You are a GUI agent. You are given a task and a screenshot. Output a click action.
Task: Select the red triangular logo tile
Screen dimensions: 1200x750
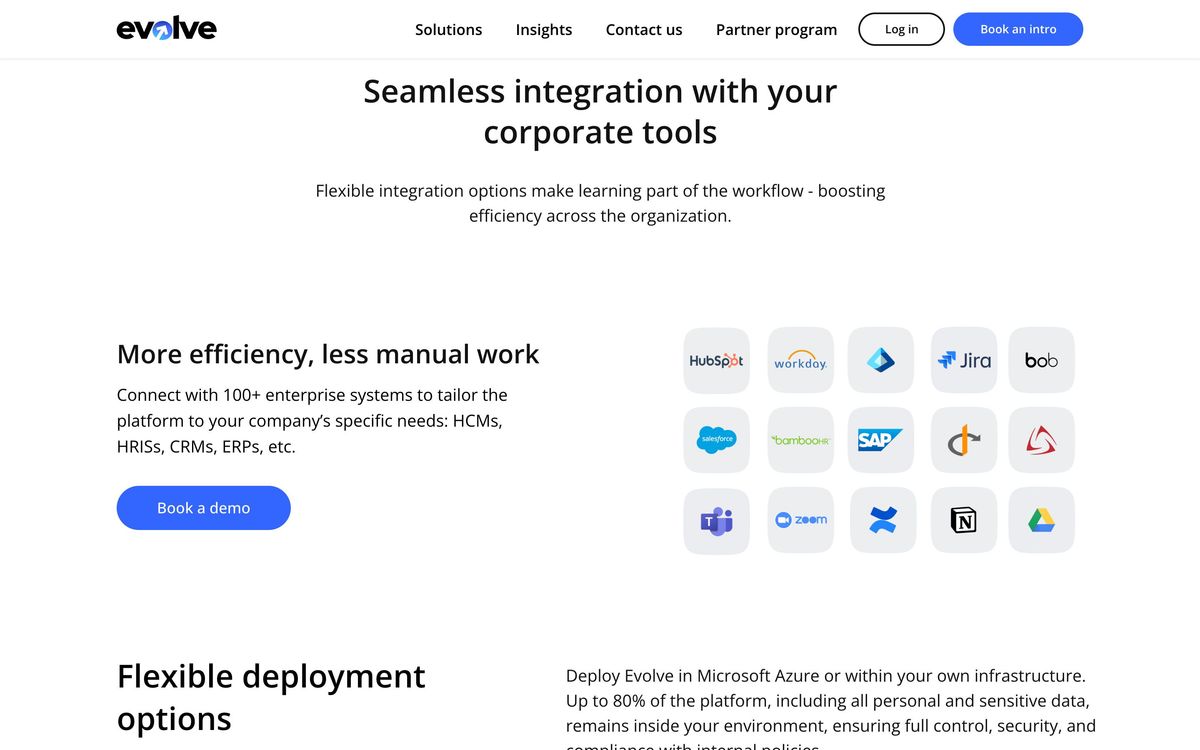pyautogui.click(x=1041, y=440)
